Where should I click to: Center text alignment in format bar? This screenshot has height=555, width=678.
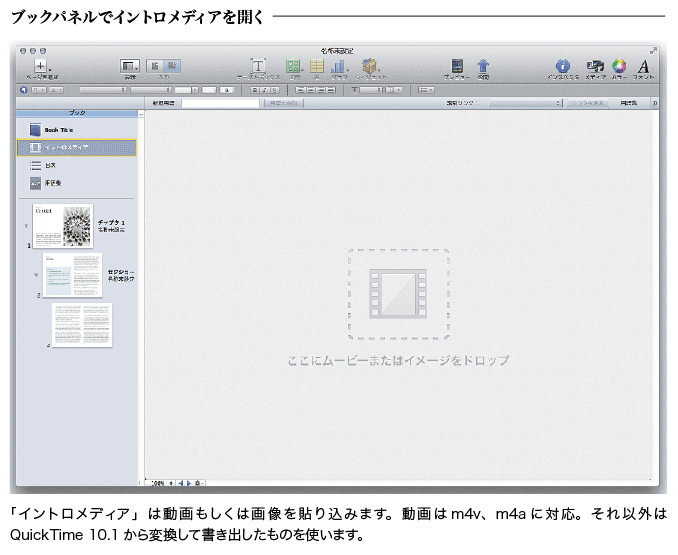pos(310,90)
